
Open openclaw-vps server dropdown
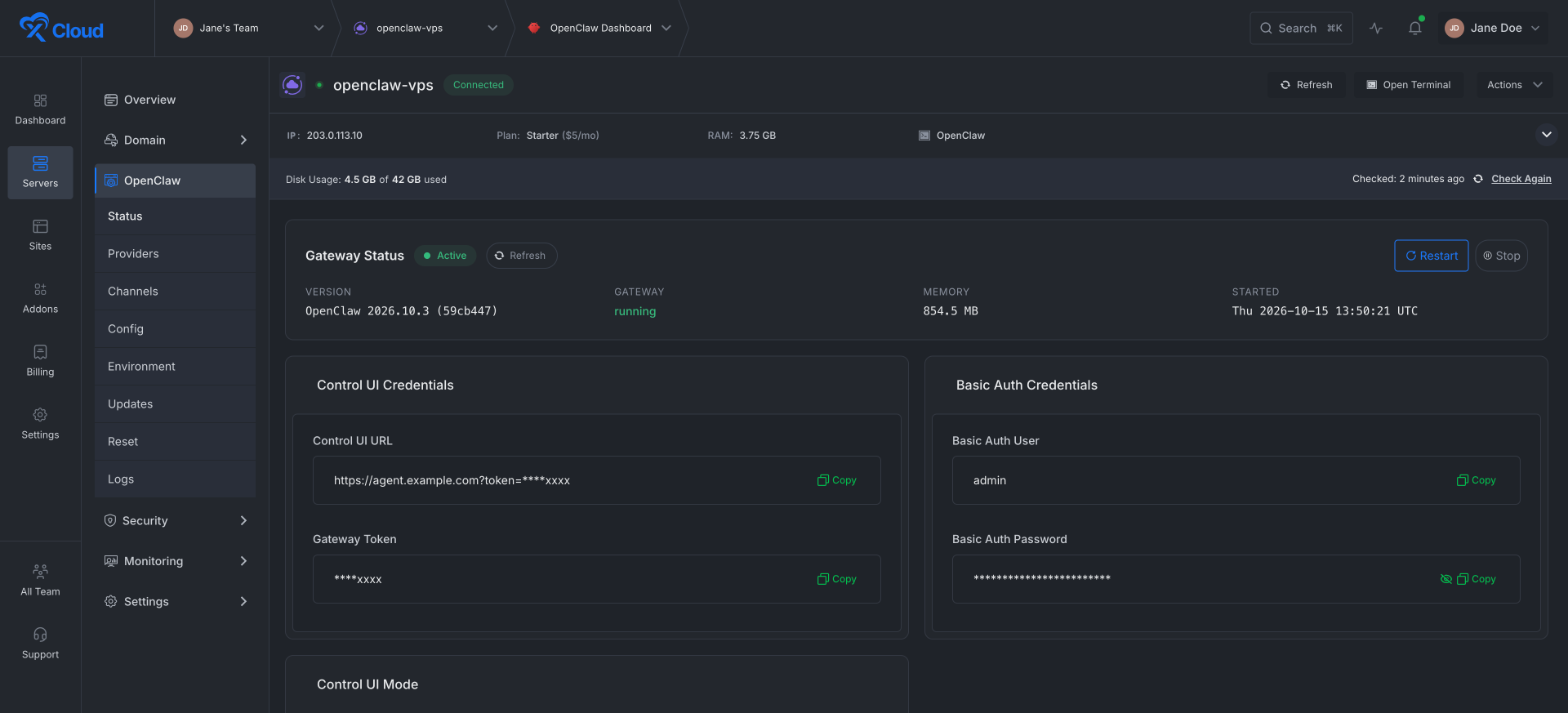click(x=425, y=28)
